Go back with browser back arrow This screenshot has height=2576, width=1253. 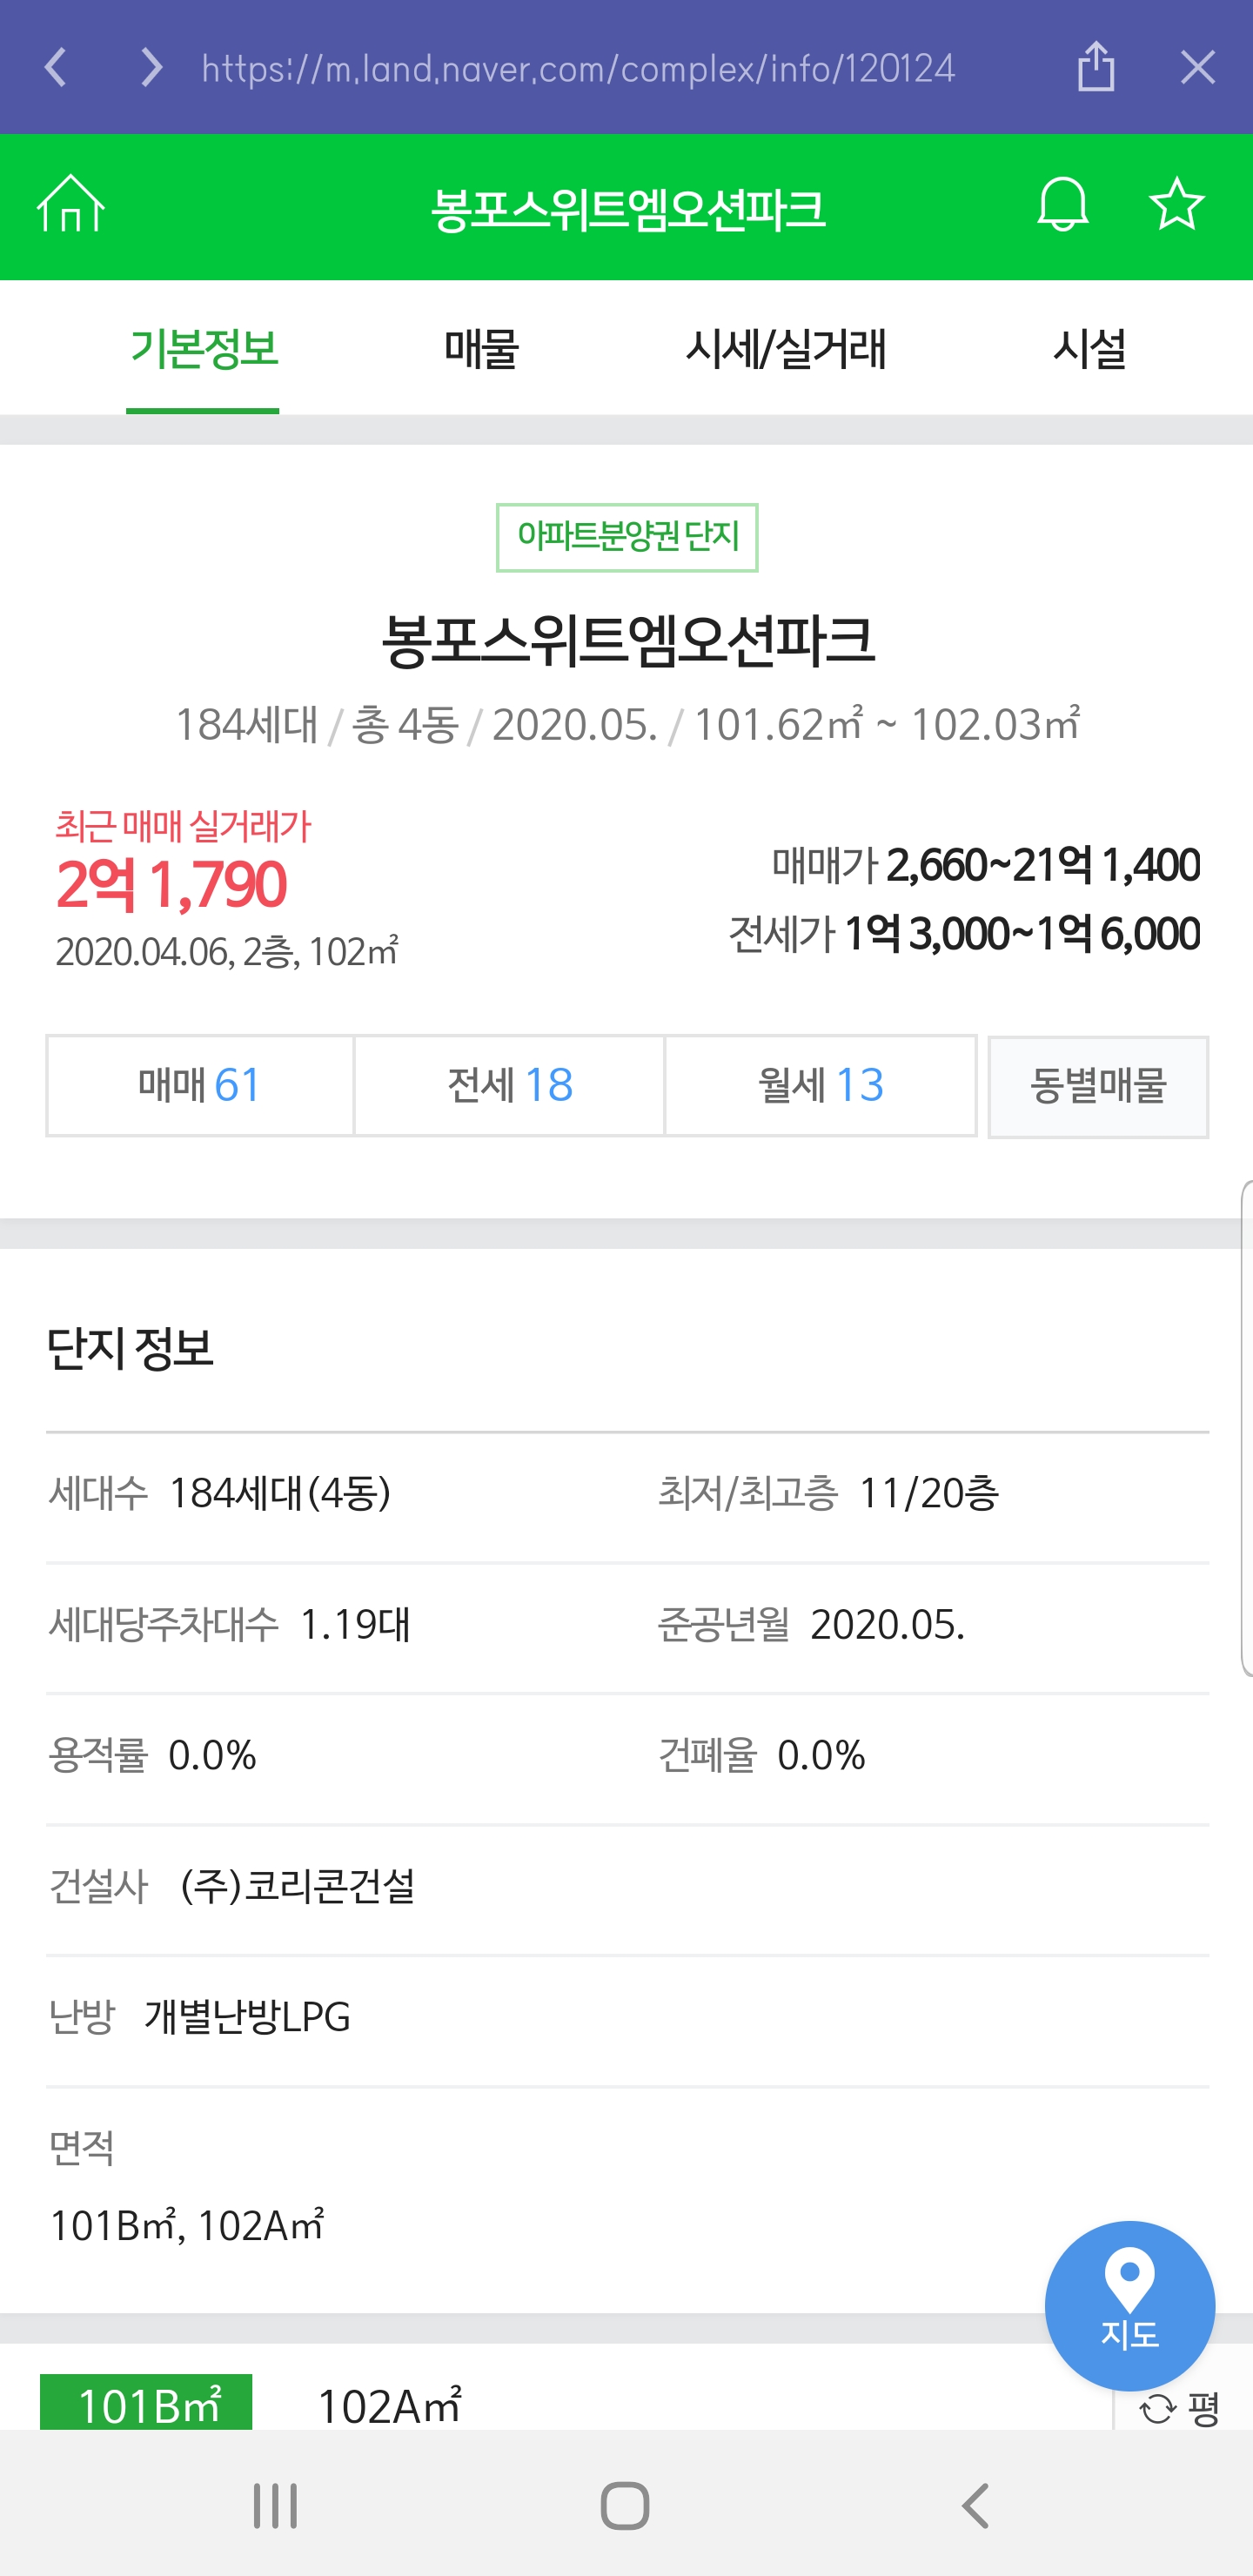point(56,67)
